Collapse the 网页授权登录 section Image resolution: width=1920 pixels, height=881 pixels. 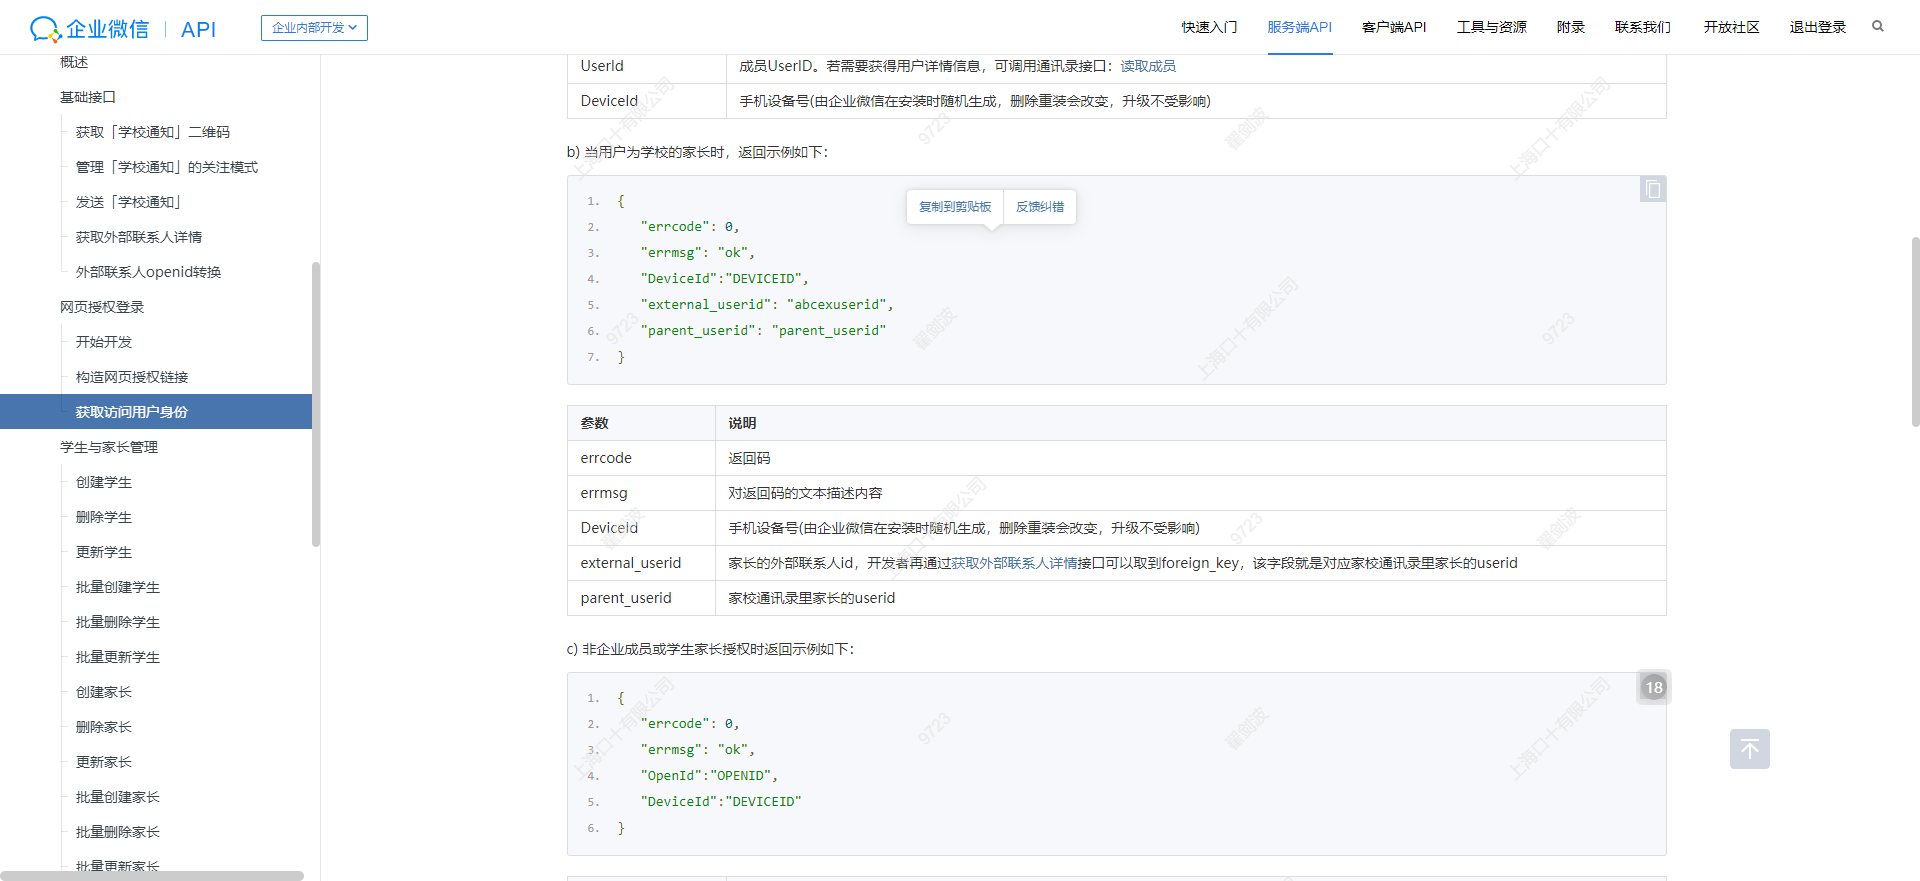tap(102, 307)
